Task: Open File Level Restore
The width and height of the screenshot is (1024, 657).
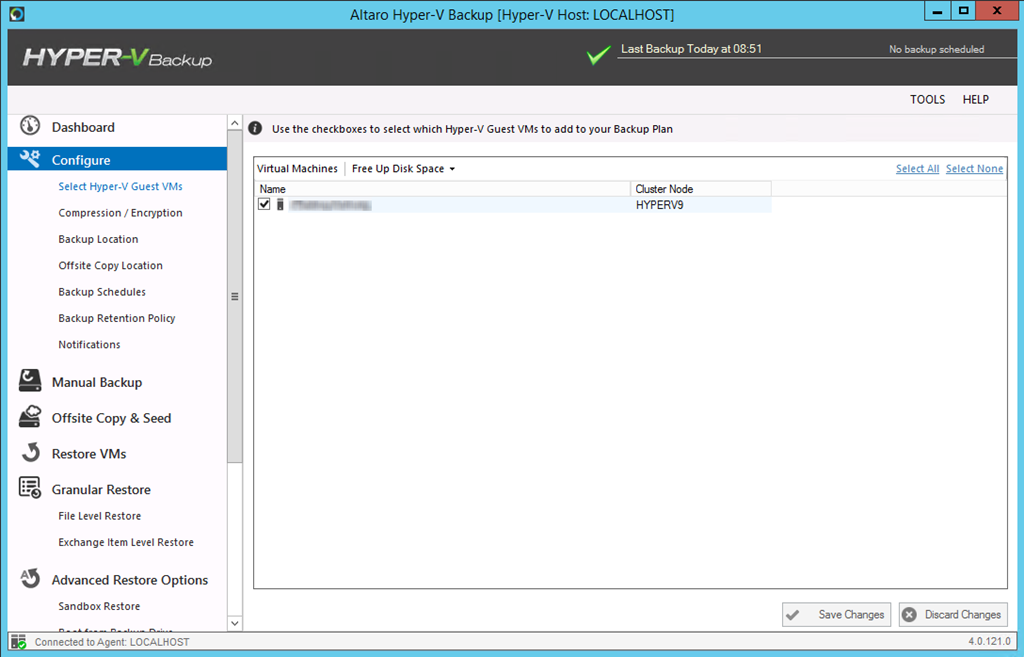Action: (x=99, y=516)
